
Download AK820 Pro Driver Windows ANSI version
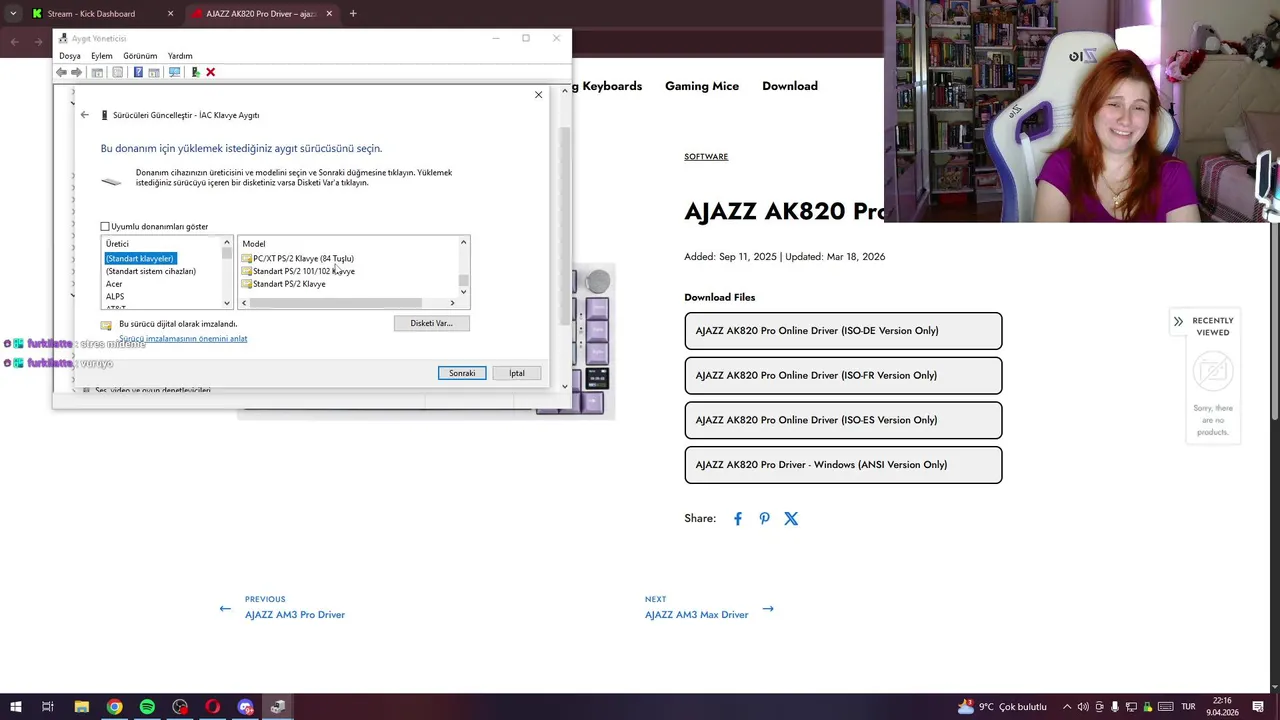coord(843,465)
